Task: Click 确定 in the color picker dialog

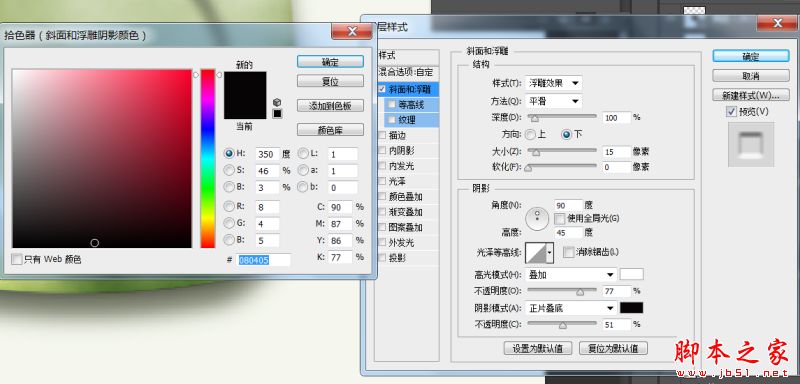Action: click(330, 62)
